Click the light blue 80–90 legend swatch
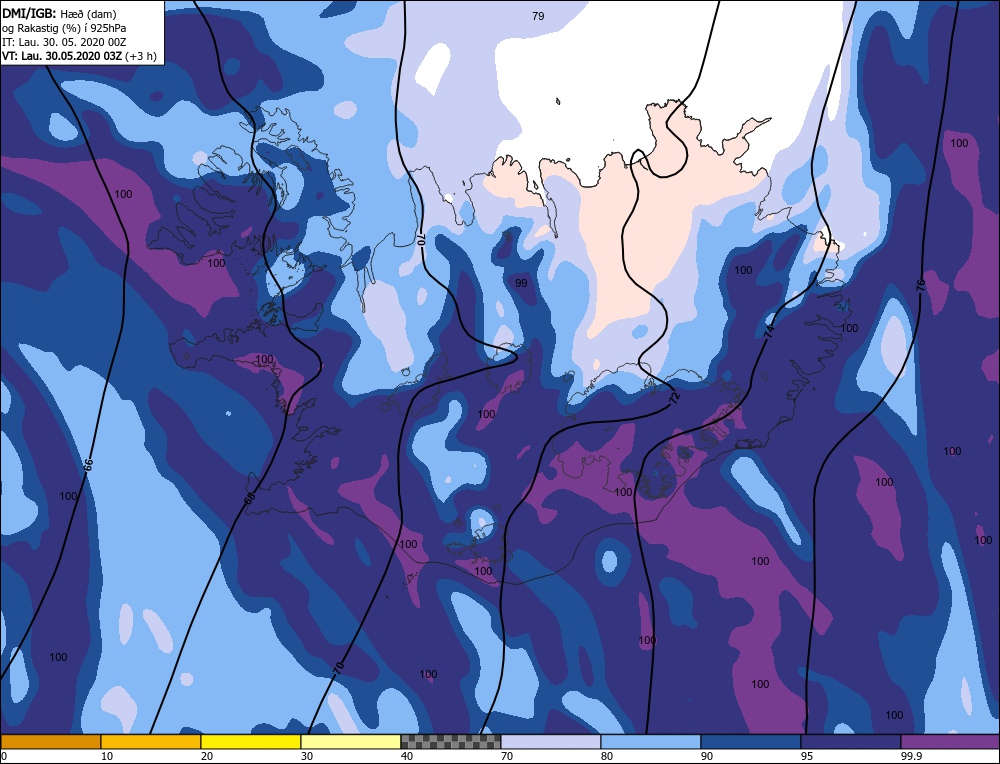This screenshot has width=1000, height=764. point(651,742)
